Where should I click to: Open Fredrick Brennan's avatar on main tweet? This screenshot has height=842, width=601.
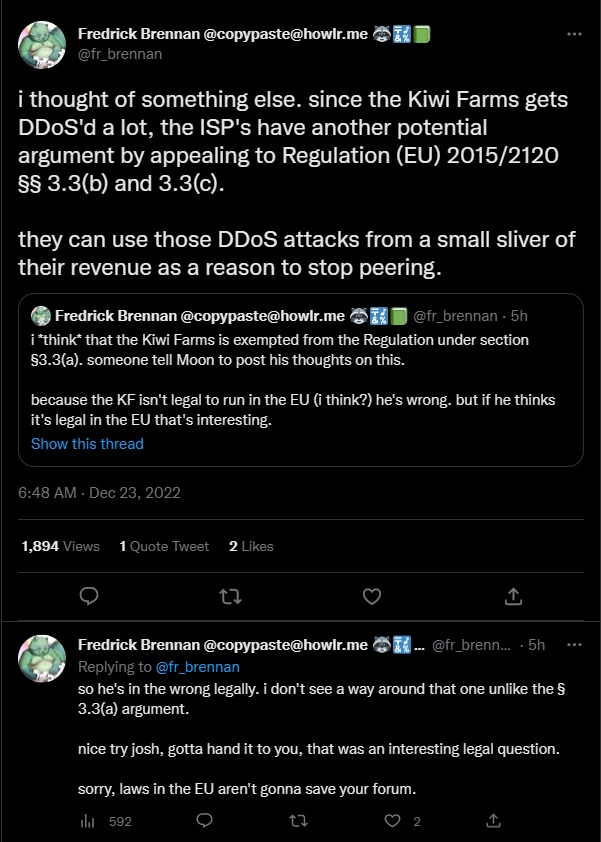click(x=43, y=46)
